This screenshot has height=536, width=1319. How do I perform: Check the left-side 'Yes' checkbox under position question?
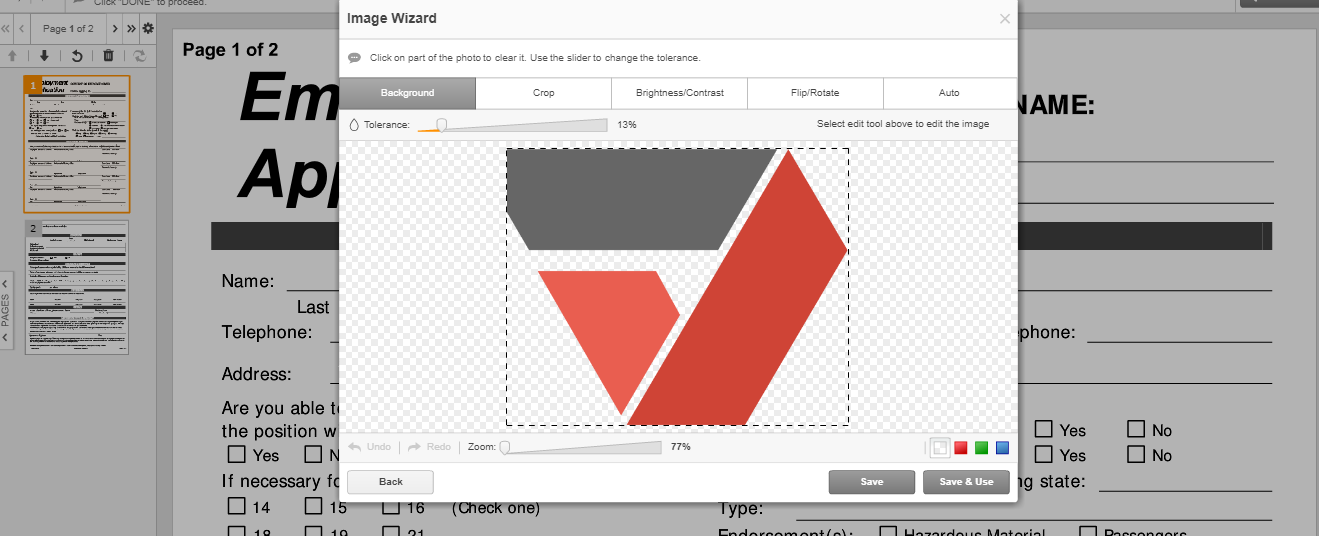[237, 454]
